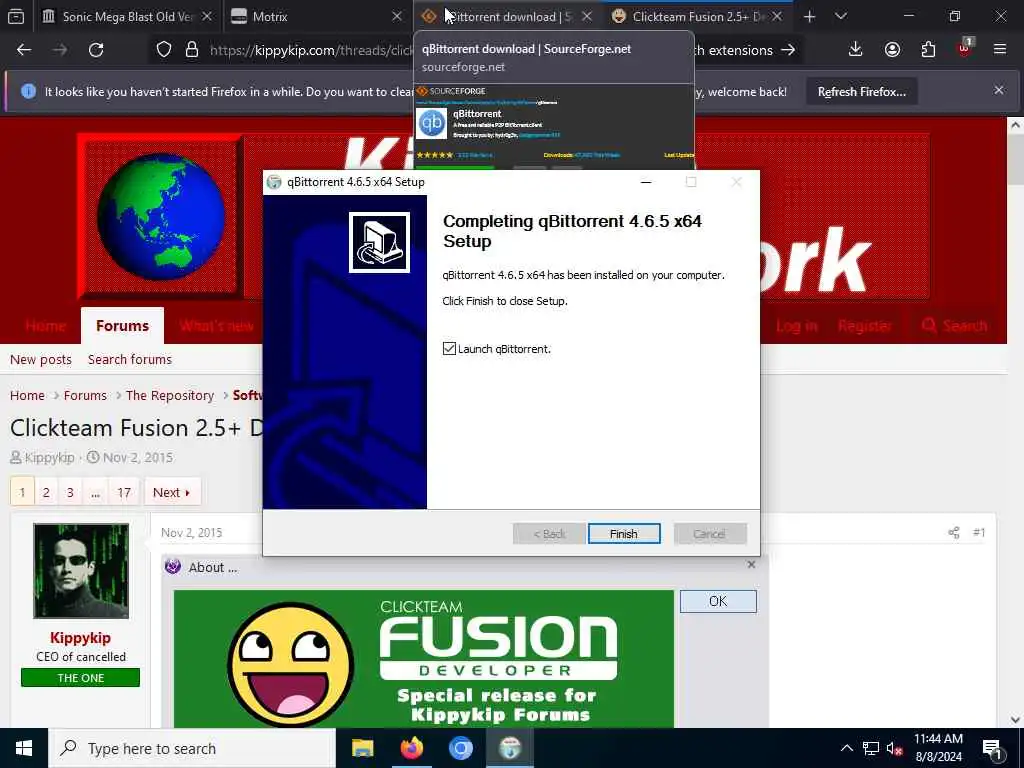Click the info icon in notification bar

tap(28, 91)
